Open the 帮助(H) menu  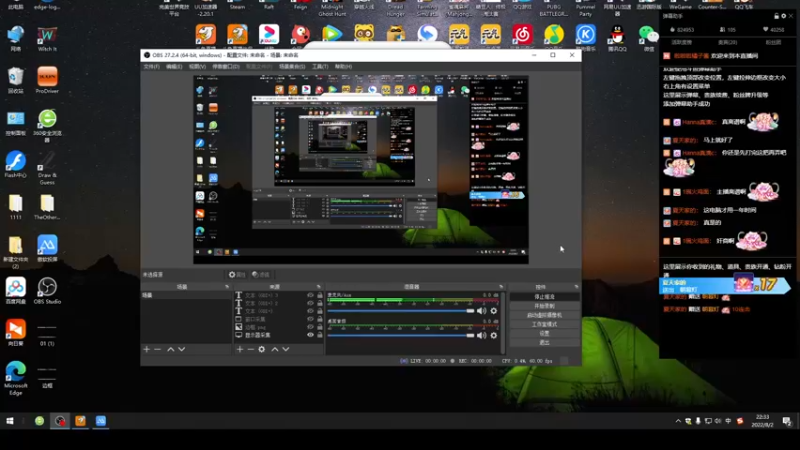point(343,66)
